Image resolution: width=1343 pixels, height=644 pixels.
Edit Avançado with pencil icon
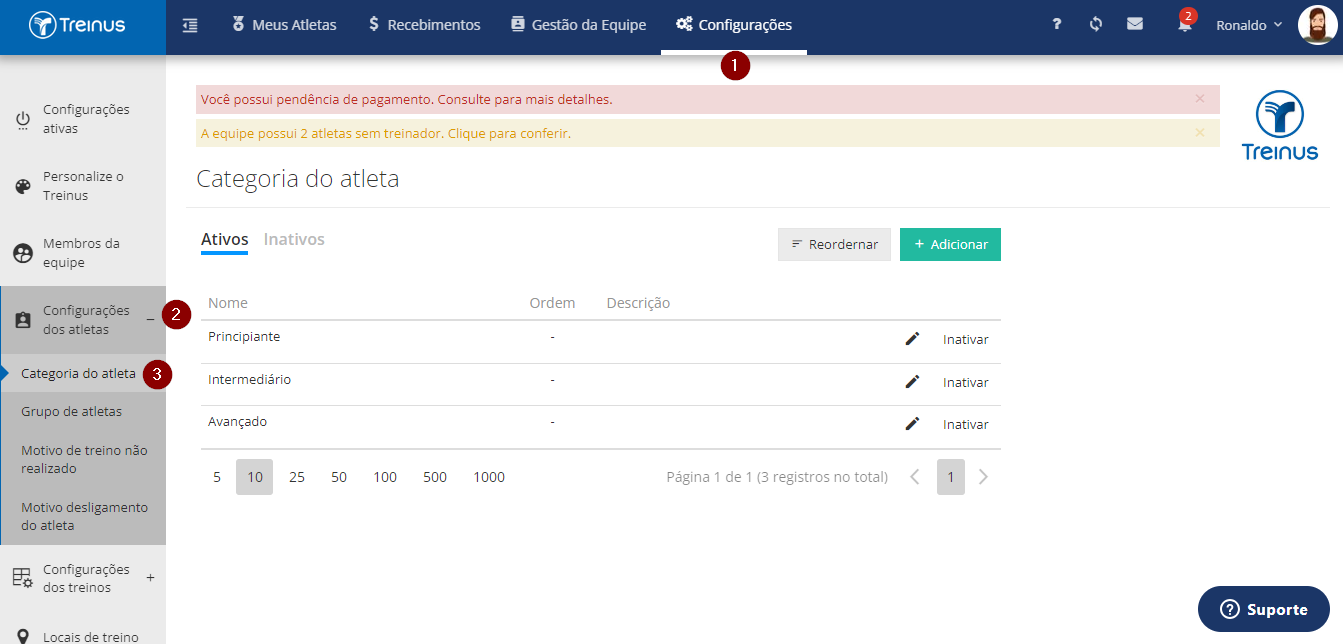(912, 424)
